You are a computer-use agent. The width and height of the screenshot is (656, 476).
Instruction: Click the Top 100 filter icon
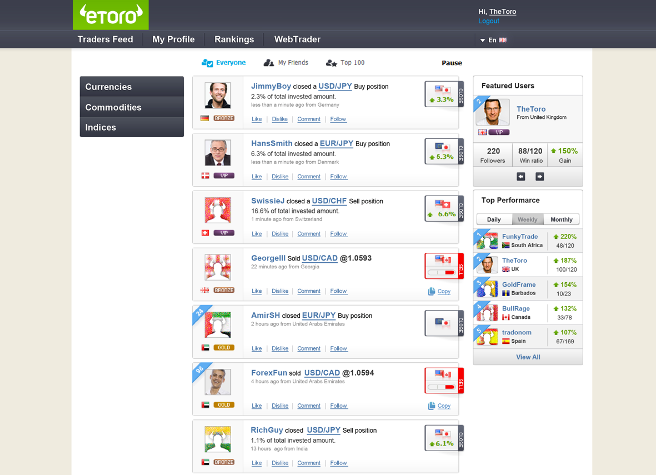pyautogui.click(x=331, y=63)
